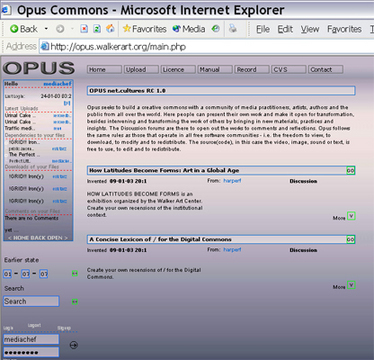Go to Home in OPUS navigation

[x=104, y=70]
